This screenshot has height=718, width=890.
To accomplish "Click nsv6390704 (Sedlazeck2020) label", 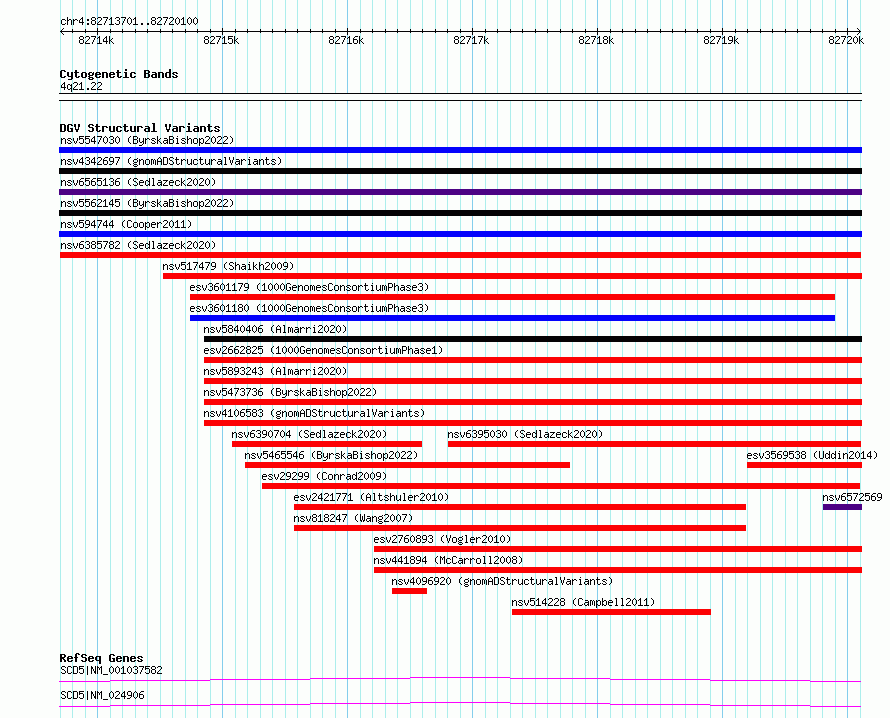I will 309,434.
